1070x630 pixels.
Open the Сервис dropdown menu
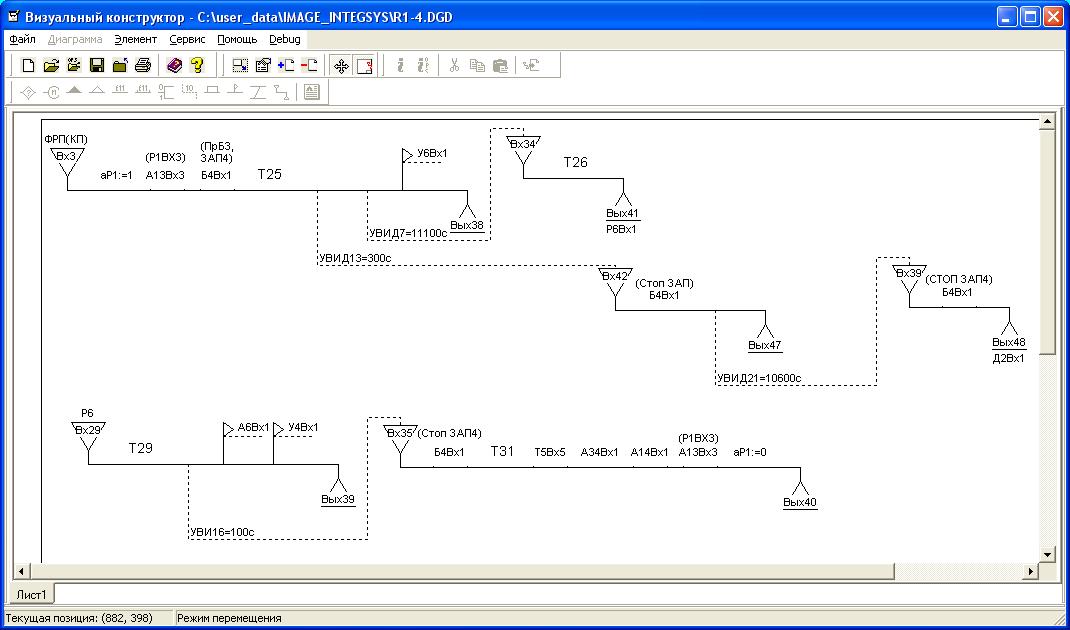pos(187,39)
